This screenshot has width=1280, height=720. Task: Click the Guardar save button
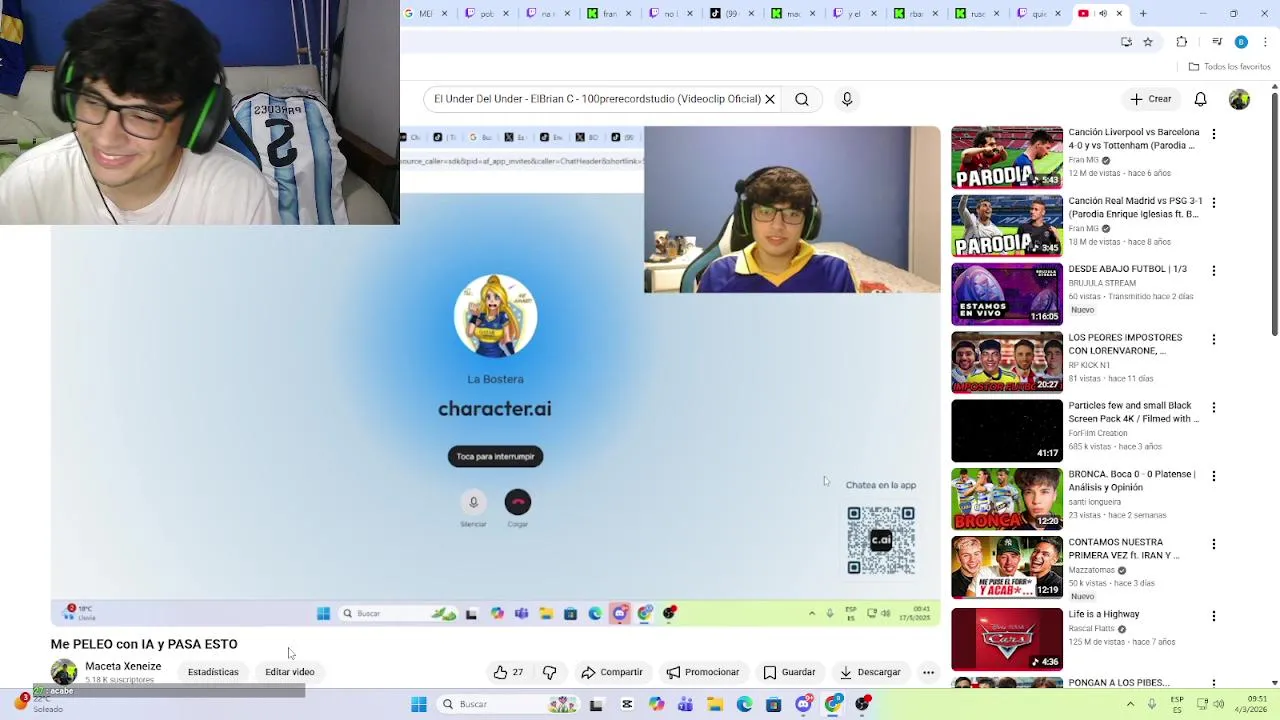(x=790, y=672)
